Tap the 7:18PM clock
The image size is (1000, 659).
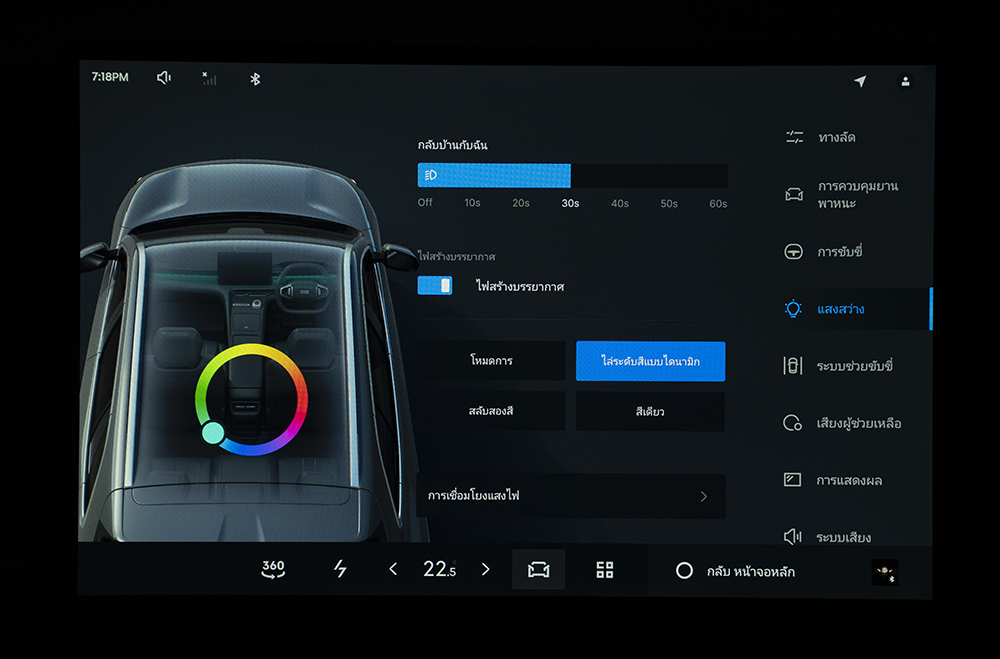pos(110,77)
